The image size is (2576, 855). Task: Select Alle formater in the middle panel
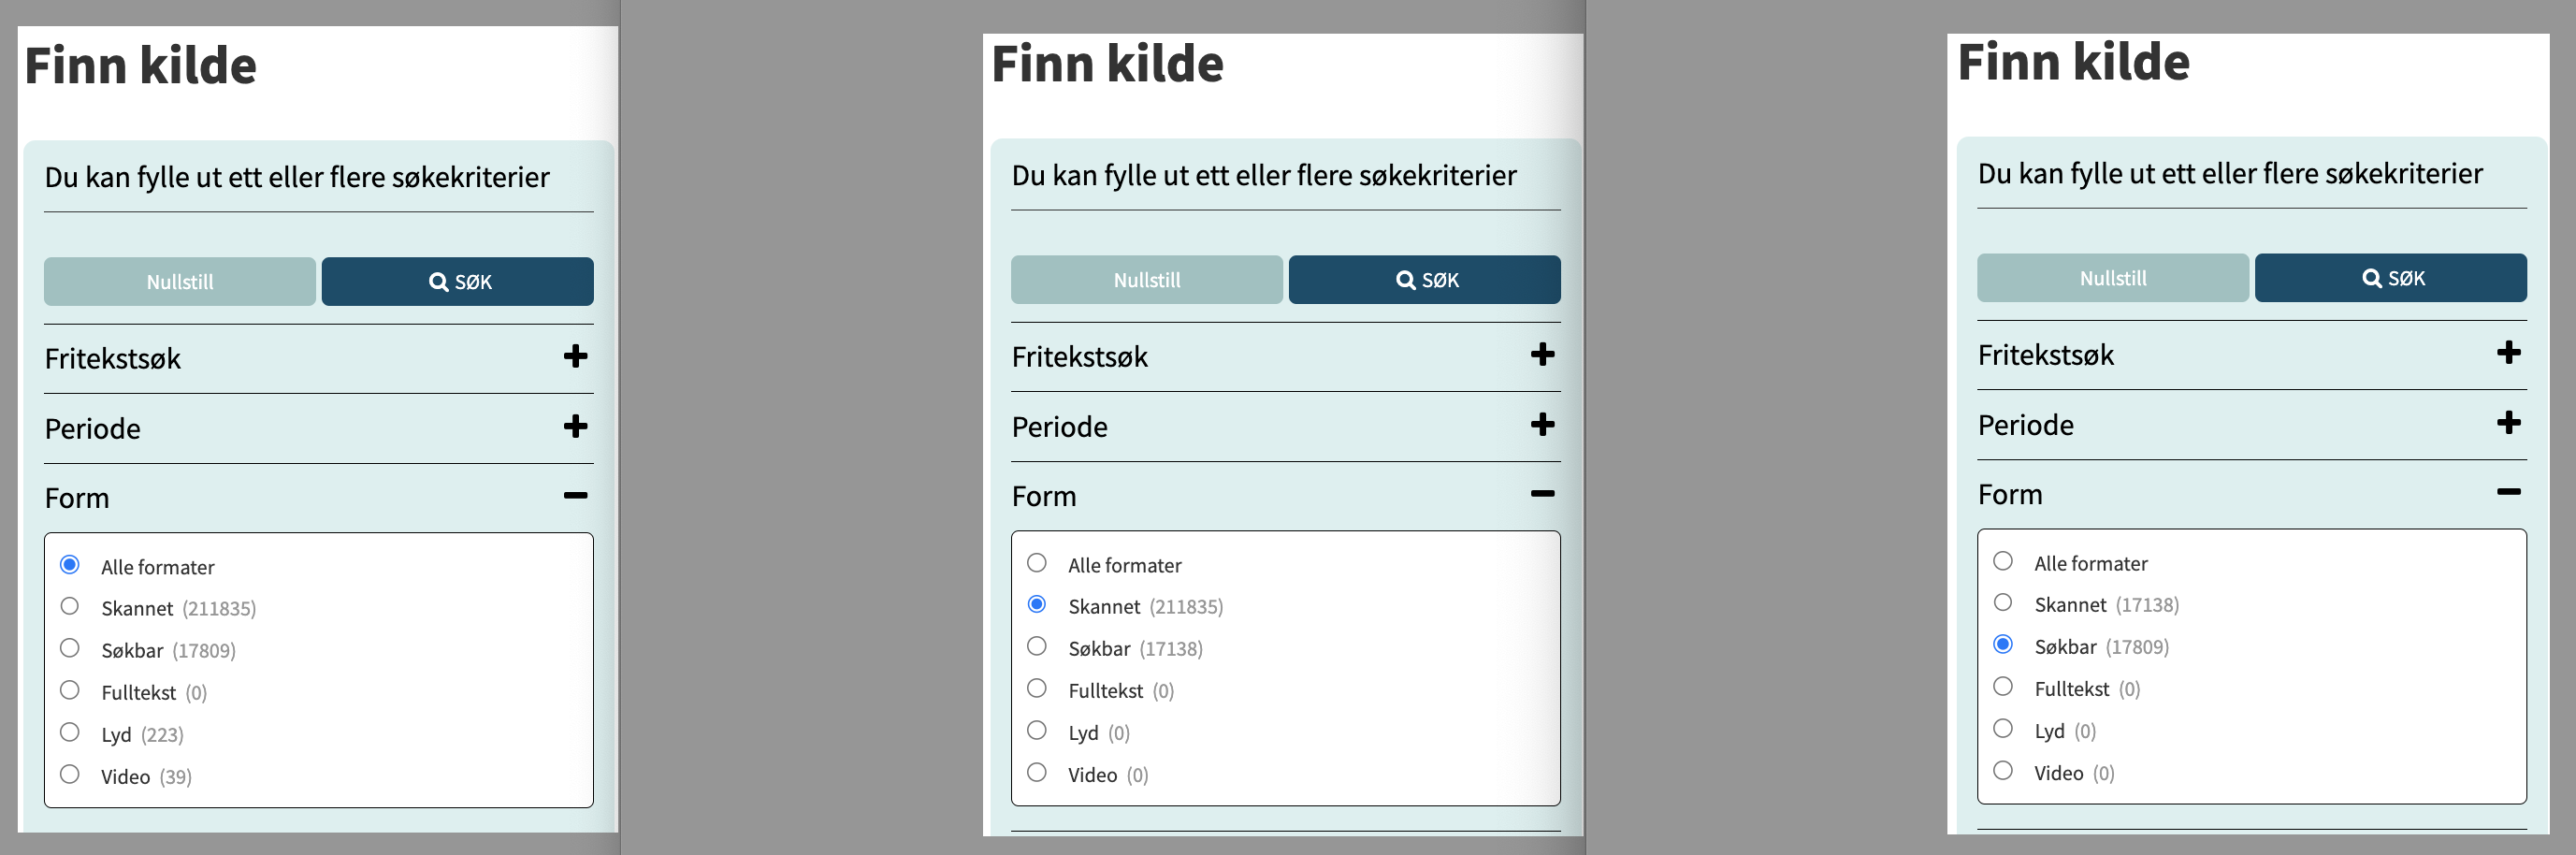point(1037,563)
